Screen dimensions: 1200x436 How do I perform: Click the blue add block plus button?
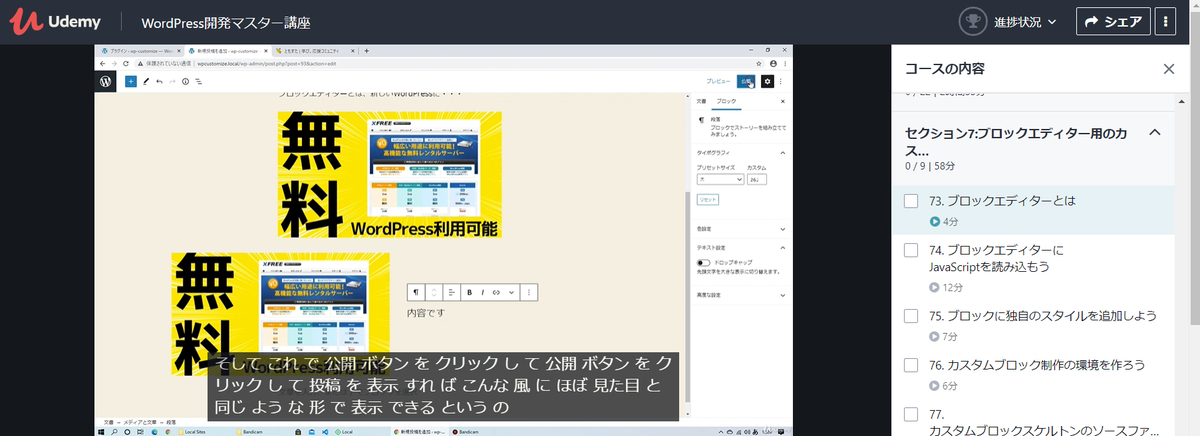click(x=130, y=81)
